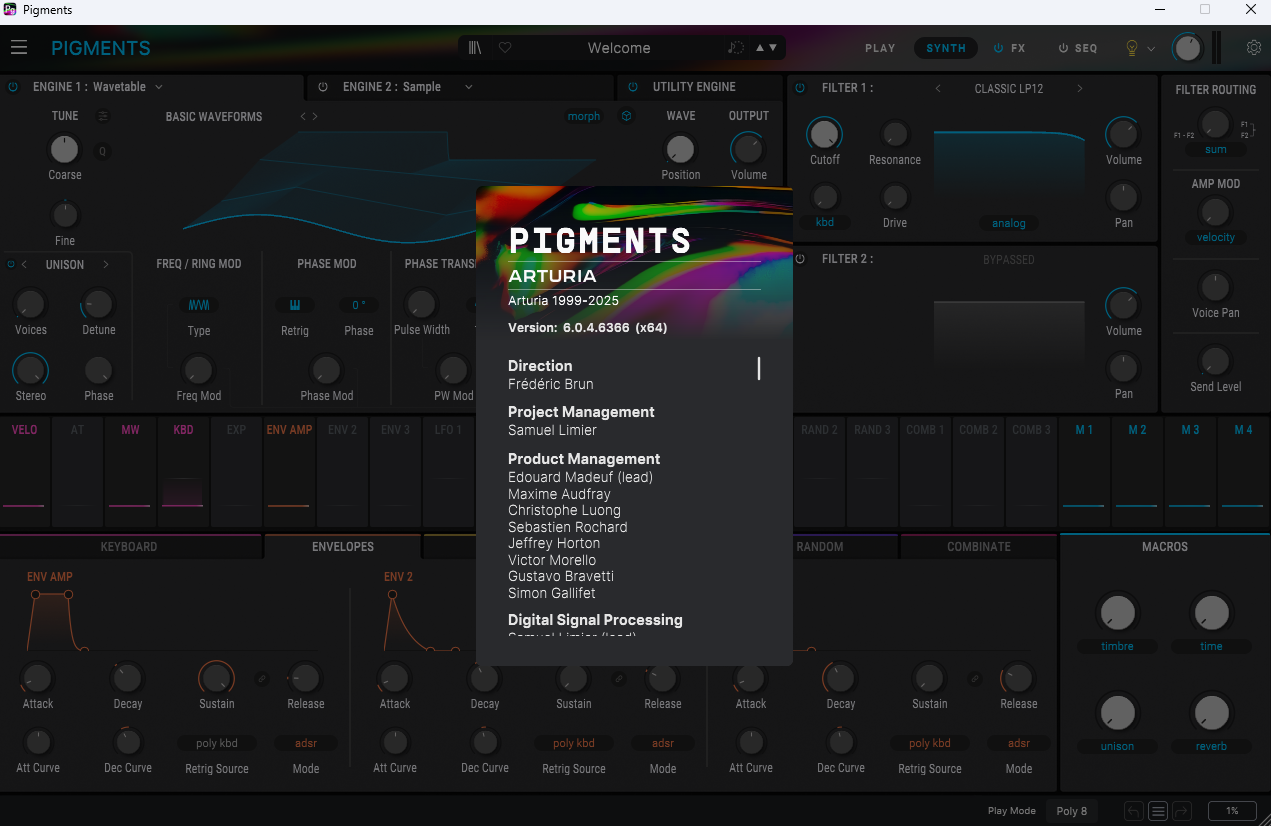
Task: Open settings gear in top bar
Action: pyautogui.click(x=1254, y=48)
